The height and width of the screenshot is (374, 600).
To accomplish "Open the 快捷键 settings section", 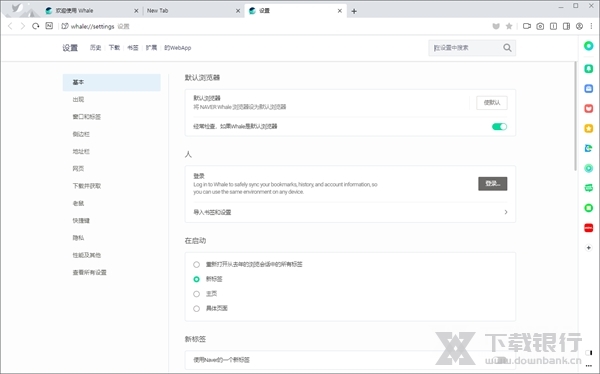I will pos(81,220).
